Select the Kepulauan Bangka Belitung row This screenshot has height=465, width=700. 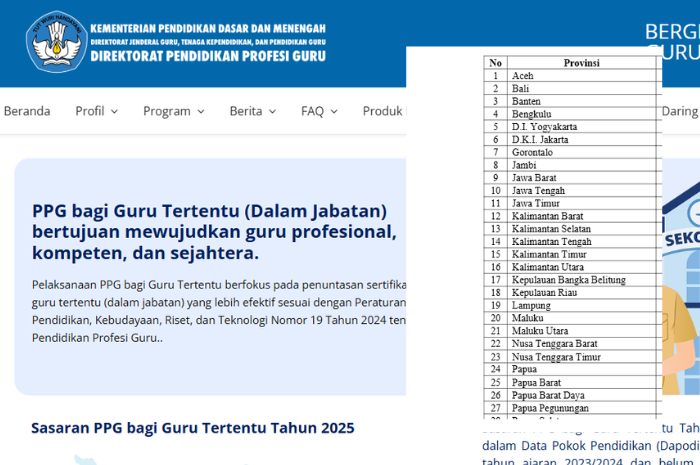pos(570,280)
